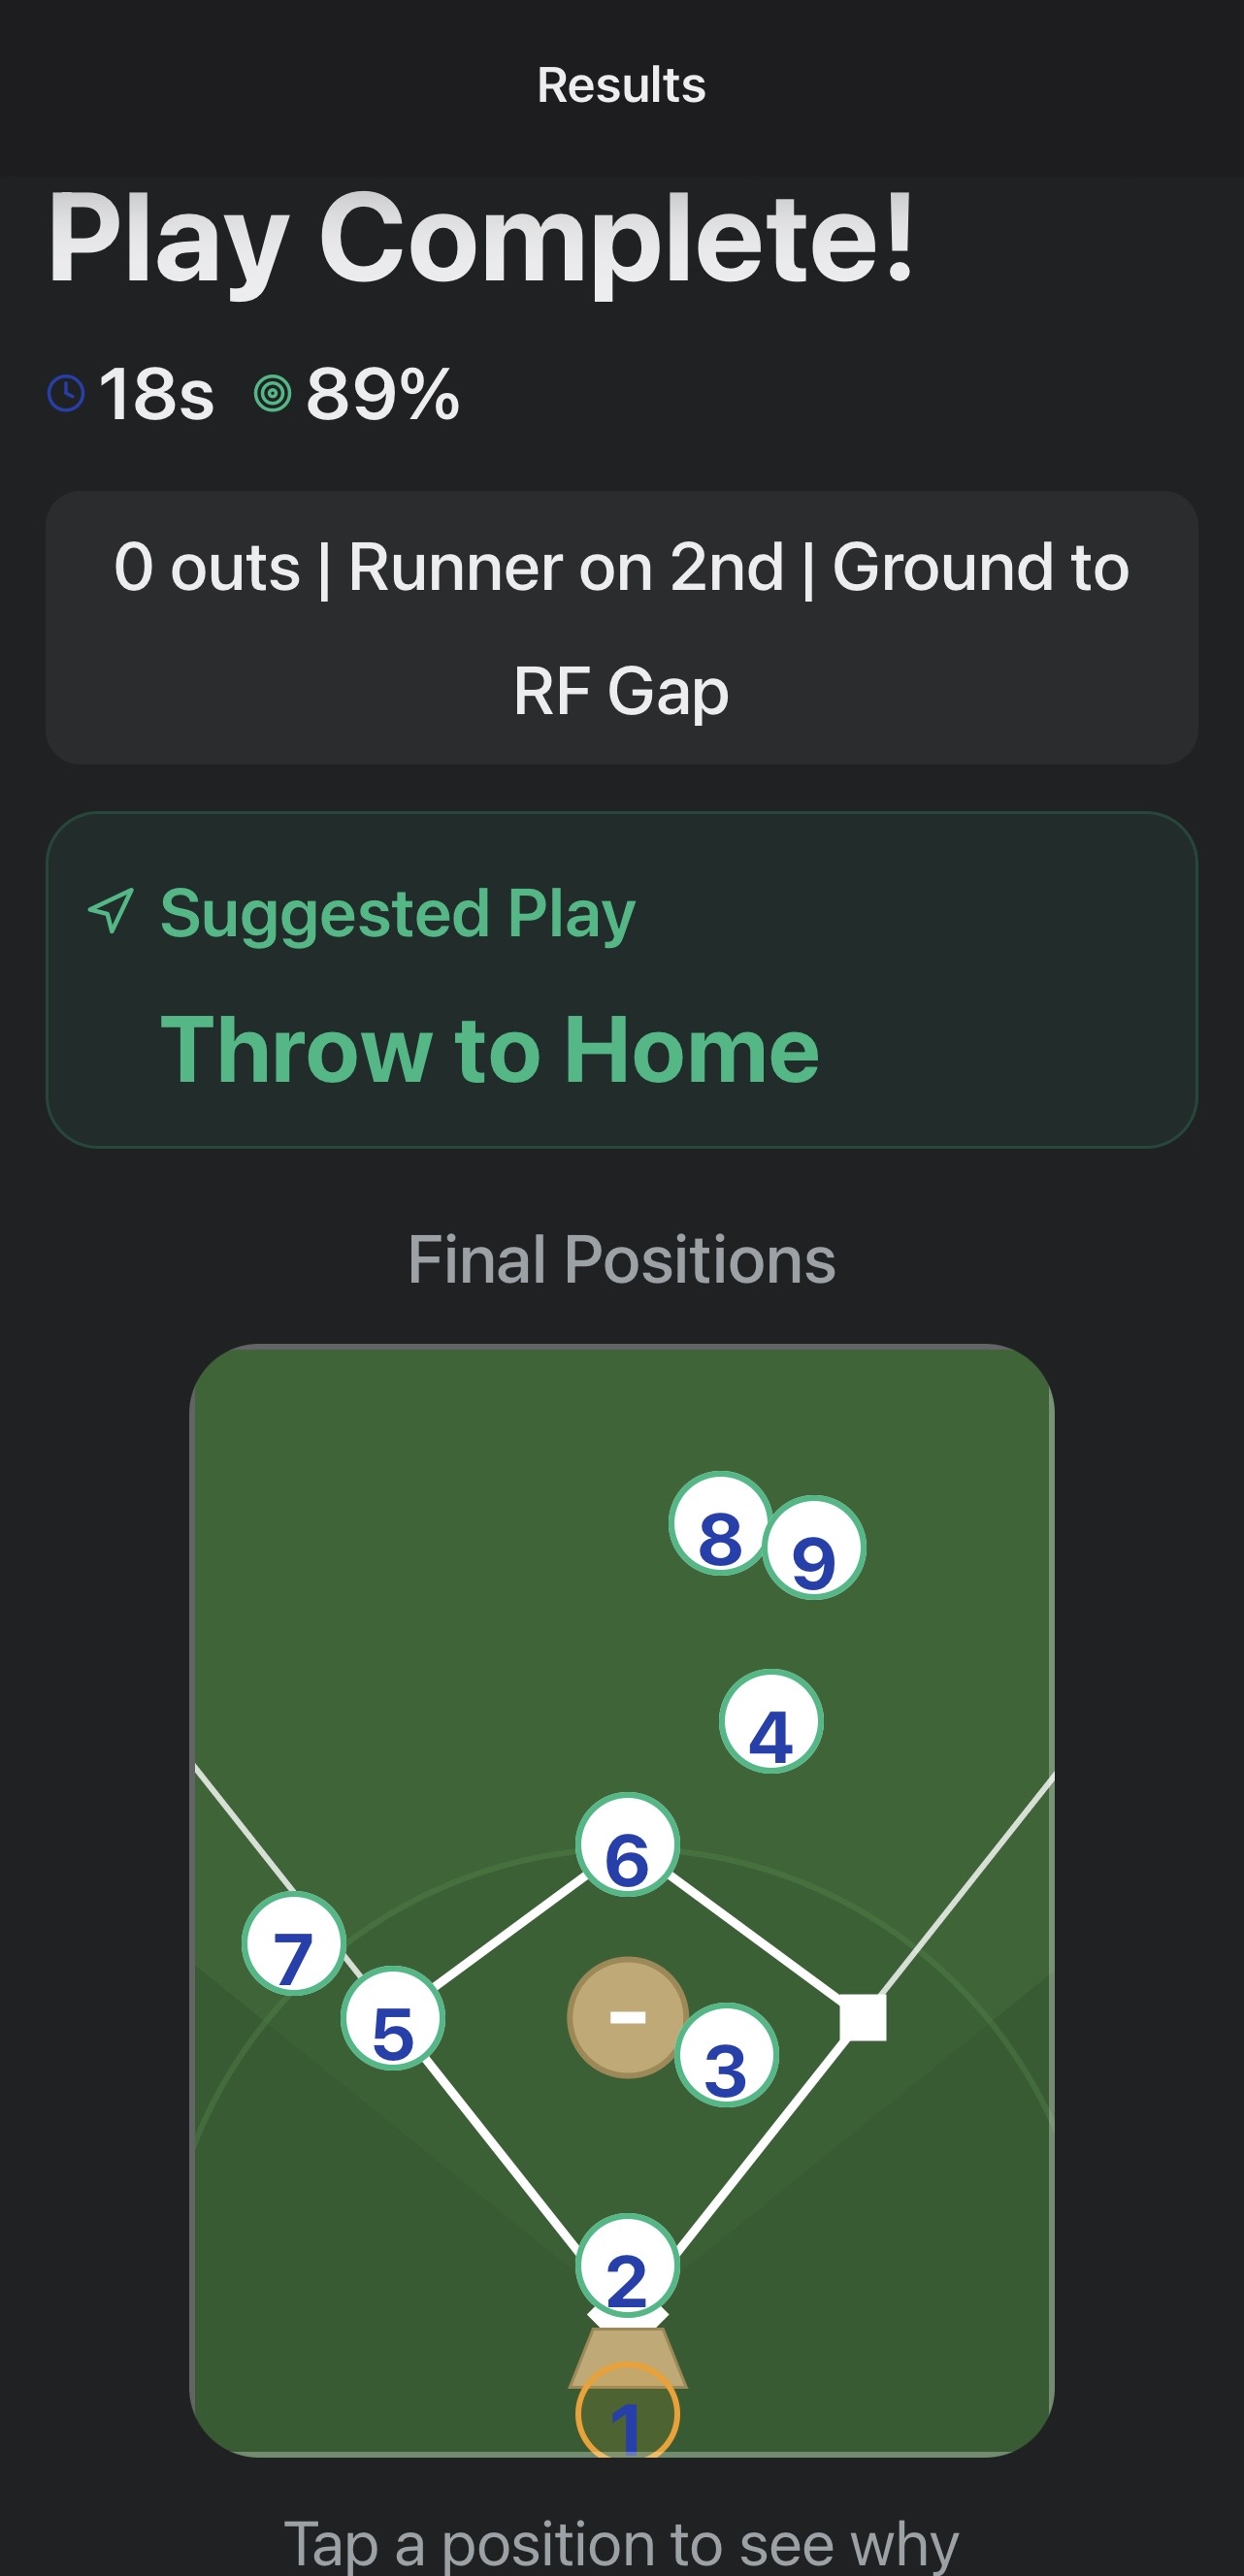
Task: Open the Throw to Home suggestion
Action: [490, 1049]
